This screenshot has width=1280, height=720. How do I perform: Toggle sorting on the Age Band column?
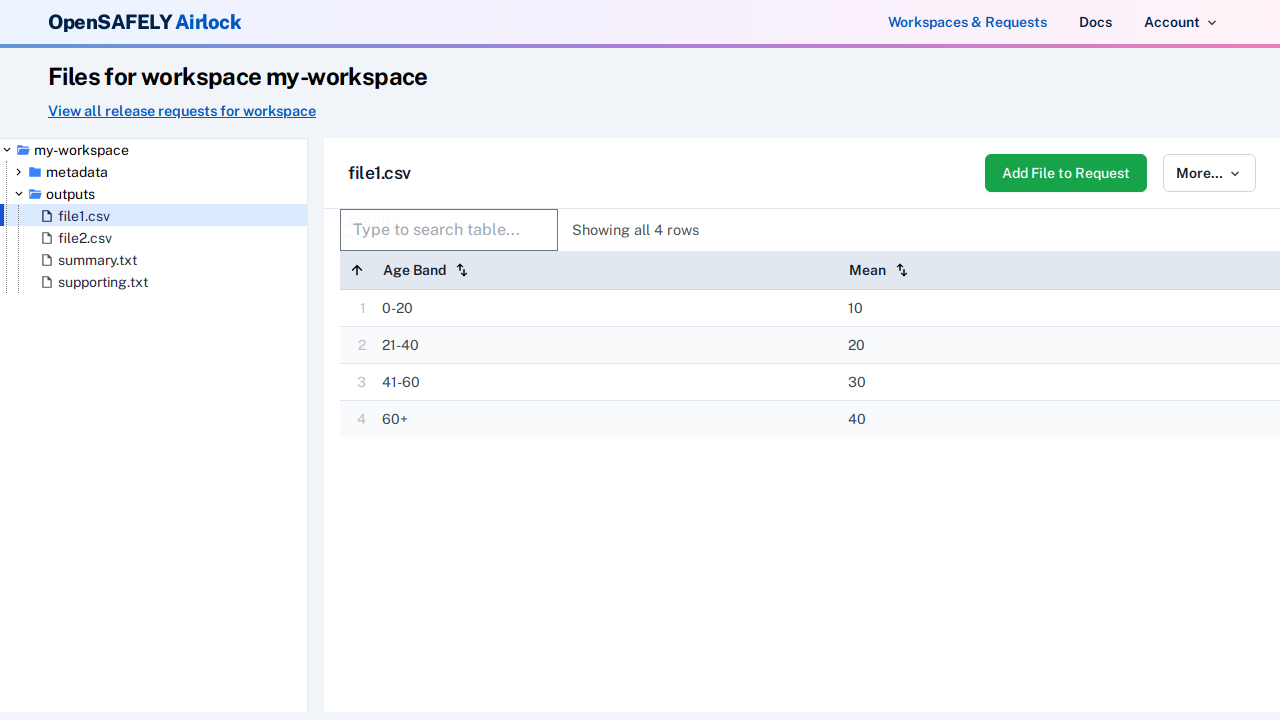461,270
